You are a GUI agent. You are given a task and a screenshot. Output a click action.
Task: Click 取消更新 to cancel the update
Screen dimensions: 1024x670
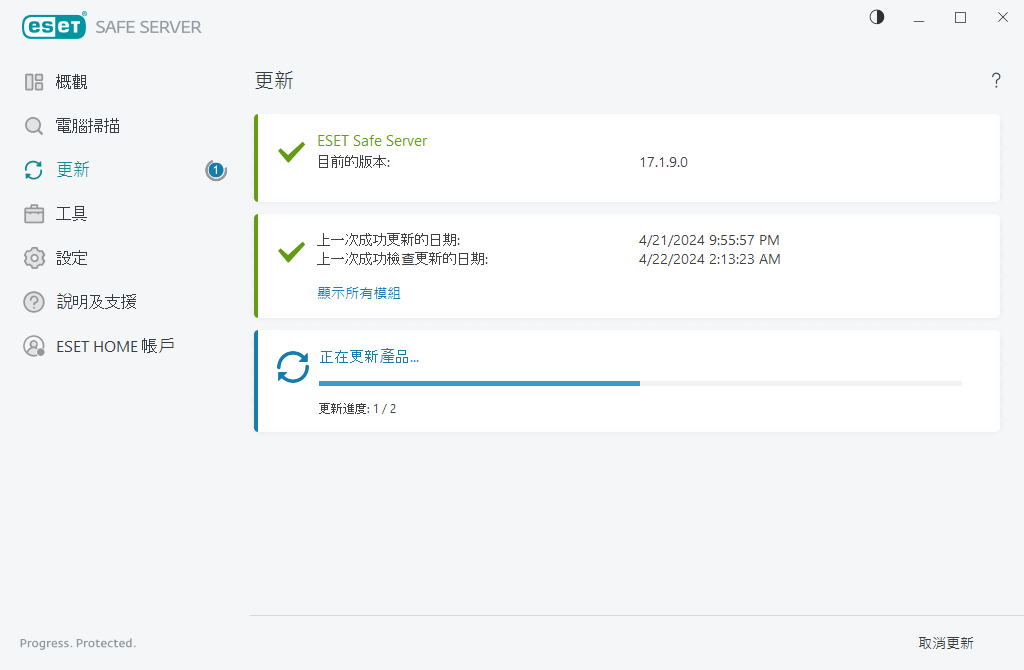944,644
